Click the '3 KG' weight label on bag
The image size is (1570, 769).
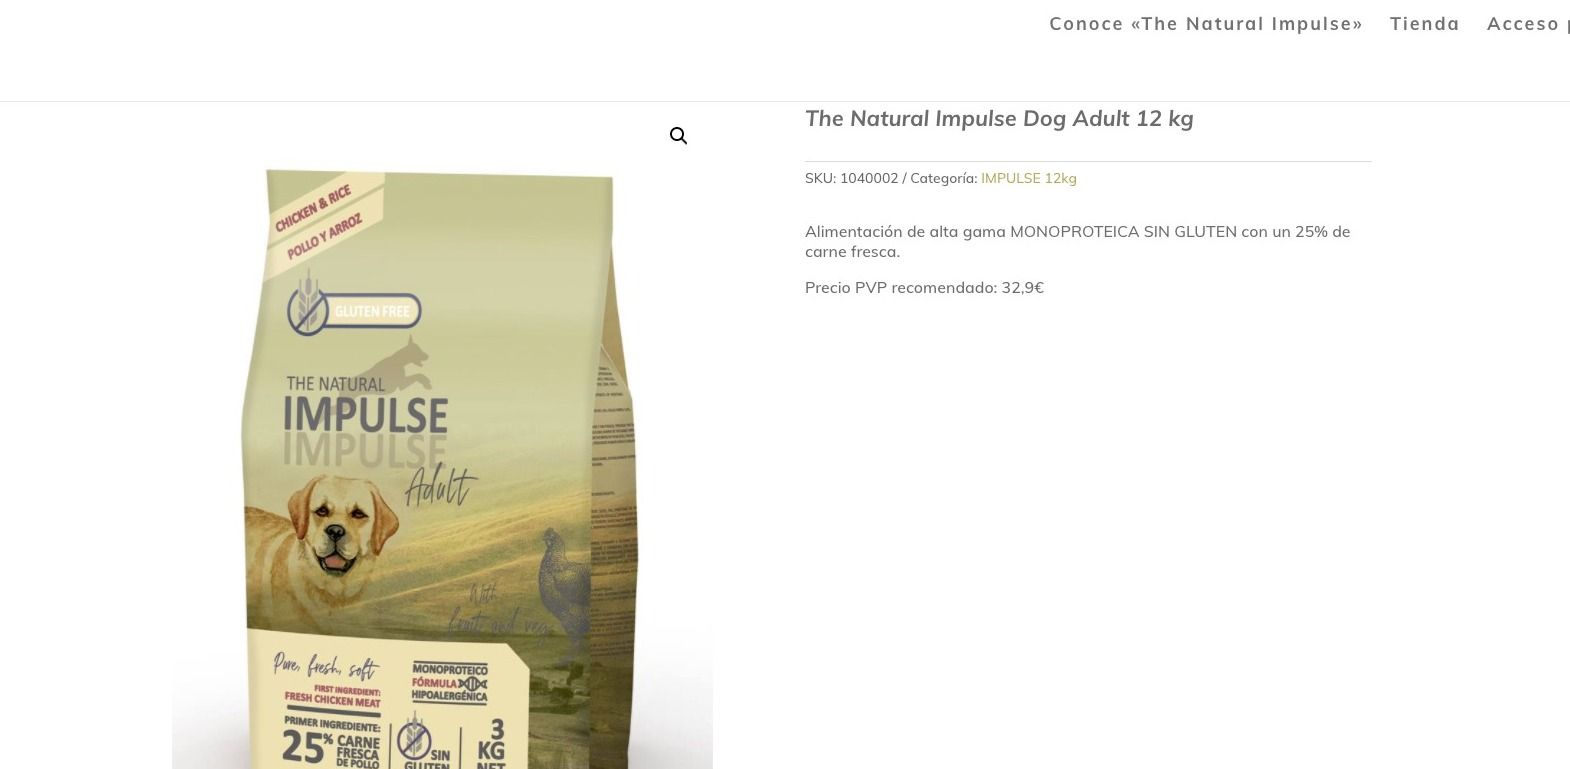491,743
